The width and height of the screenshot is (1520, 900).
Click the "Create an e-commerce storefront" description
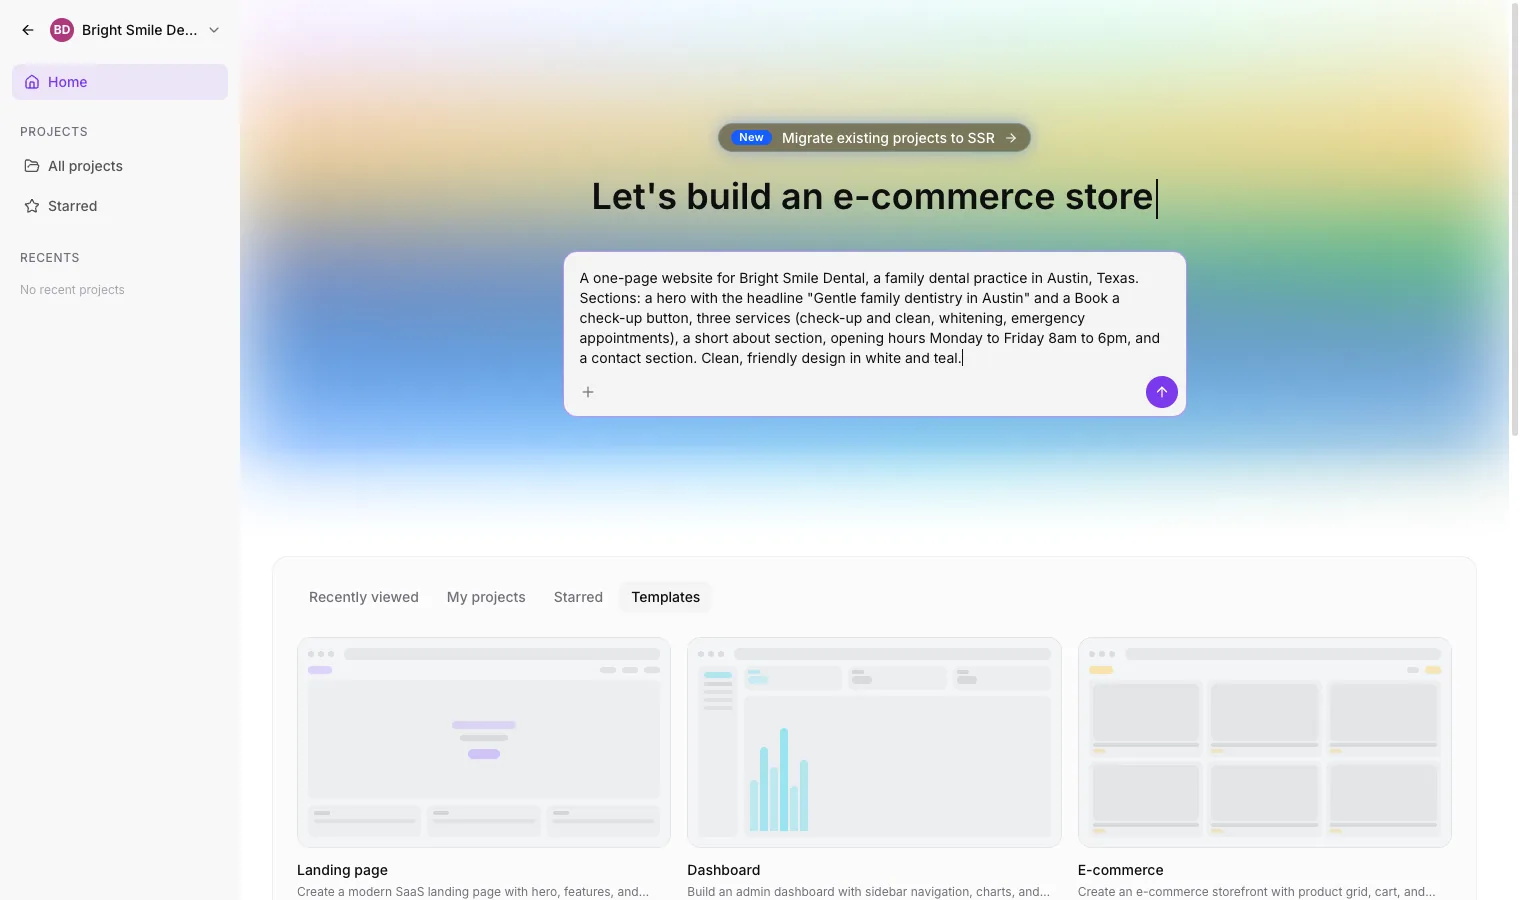tap(1256, 892)
